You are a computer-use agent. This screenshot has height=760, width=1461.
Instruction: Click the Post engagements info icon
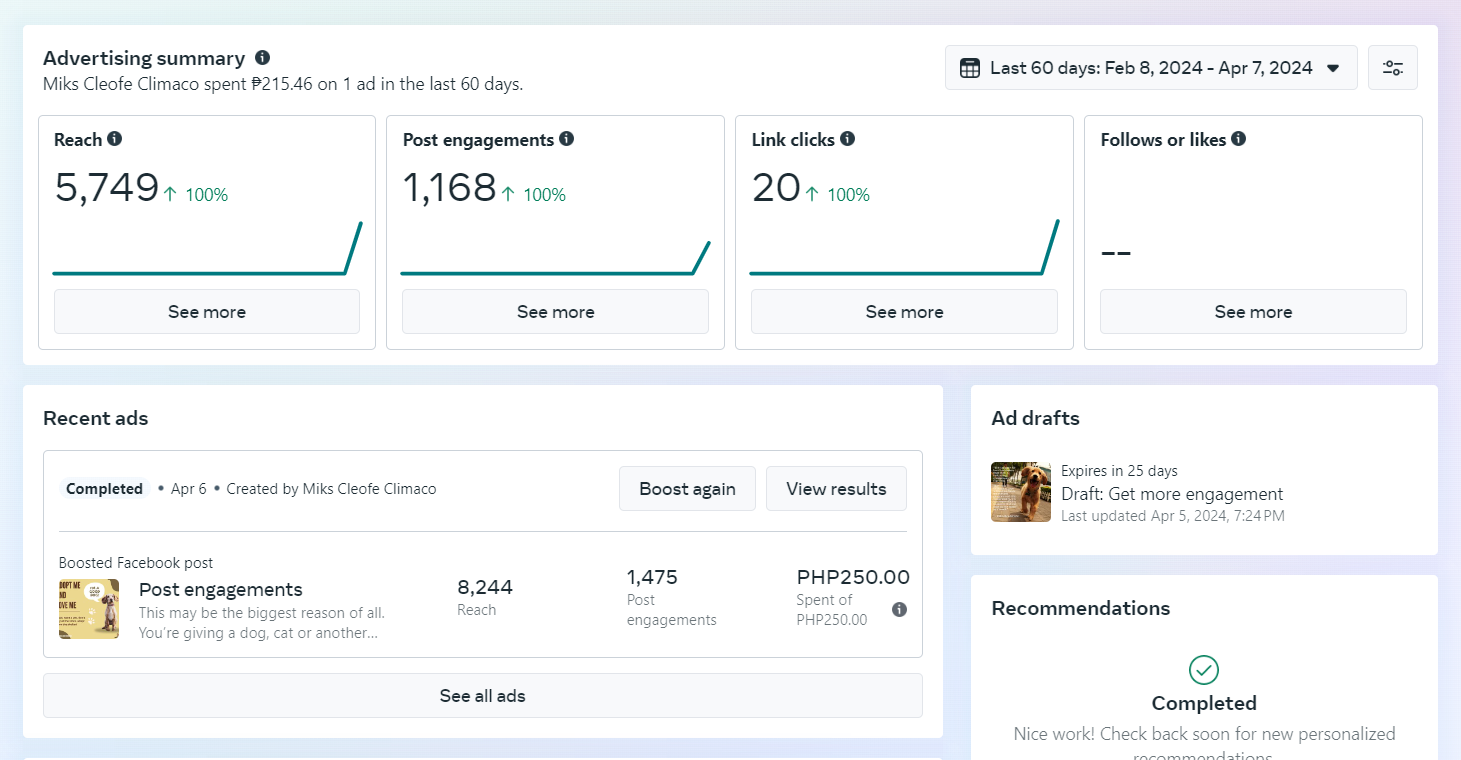pyautogui.click(x=567, y=139)
